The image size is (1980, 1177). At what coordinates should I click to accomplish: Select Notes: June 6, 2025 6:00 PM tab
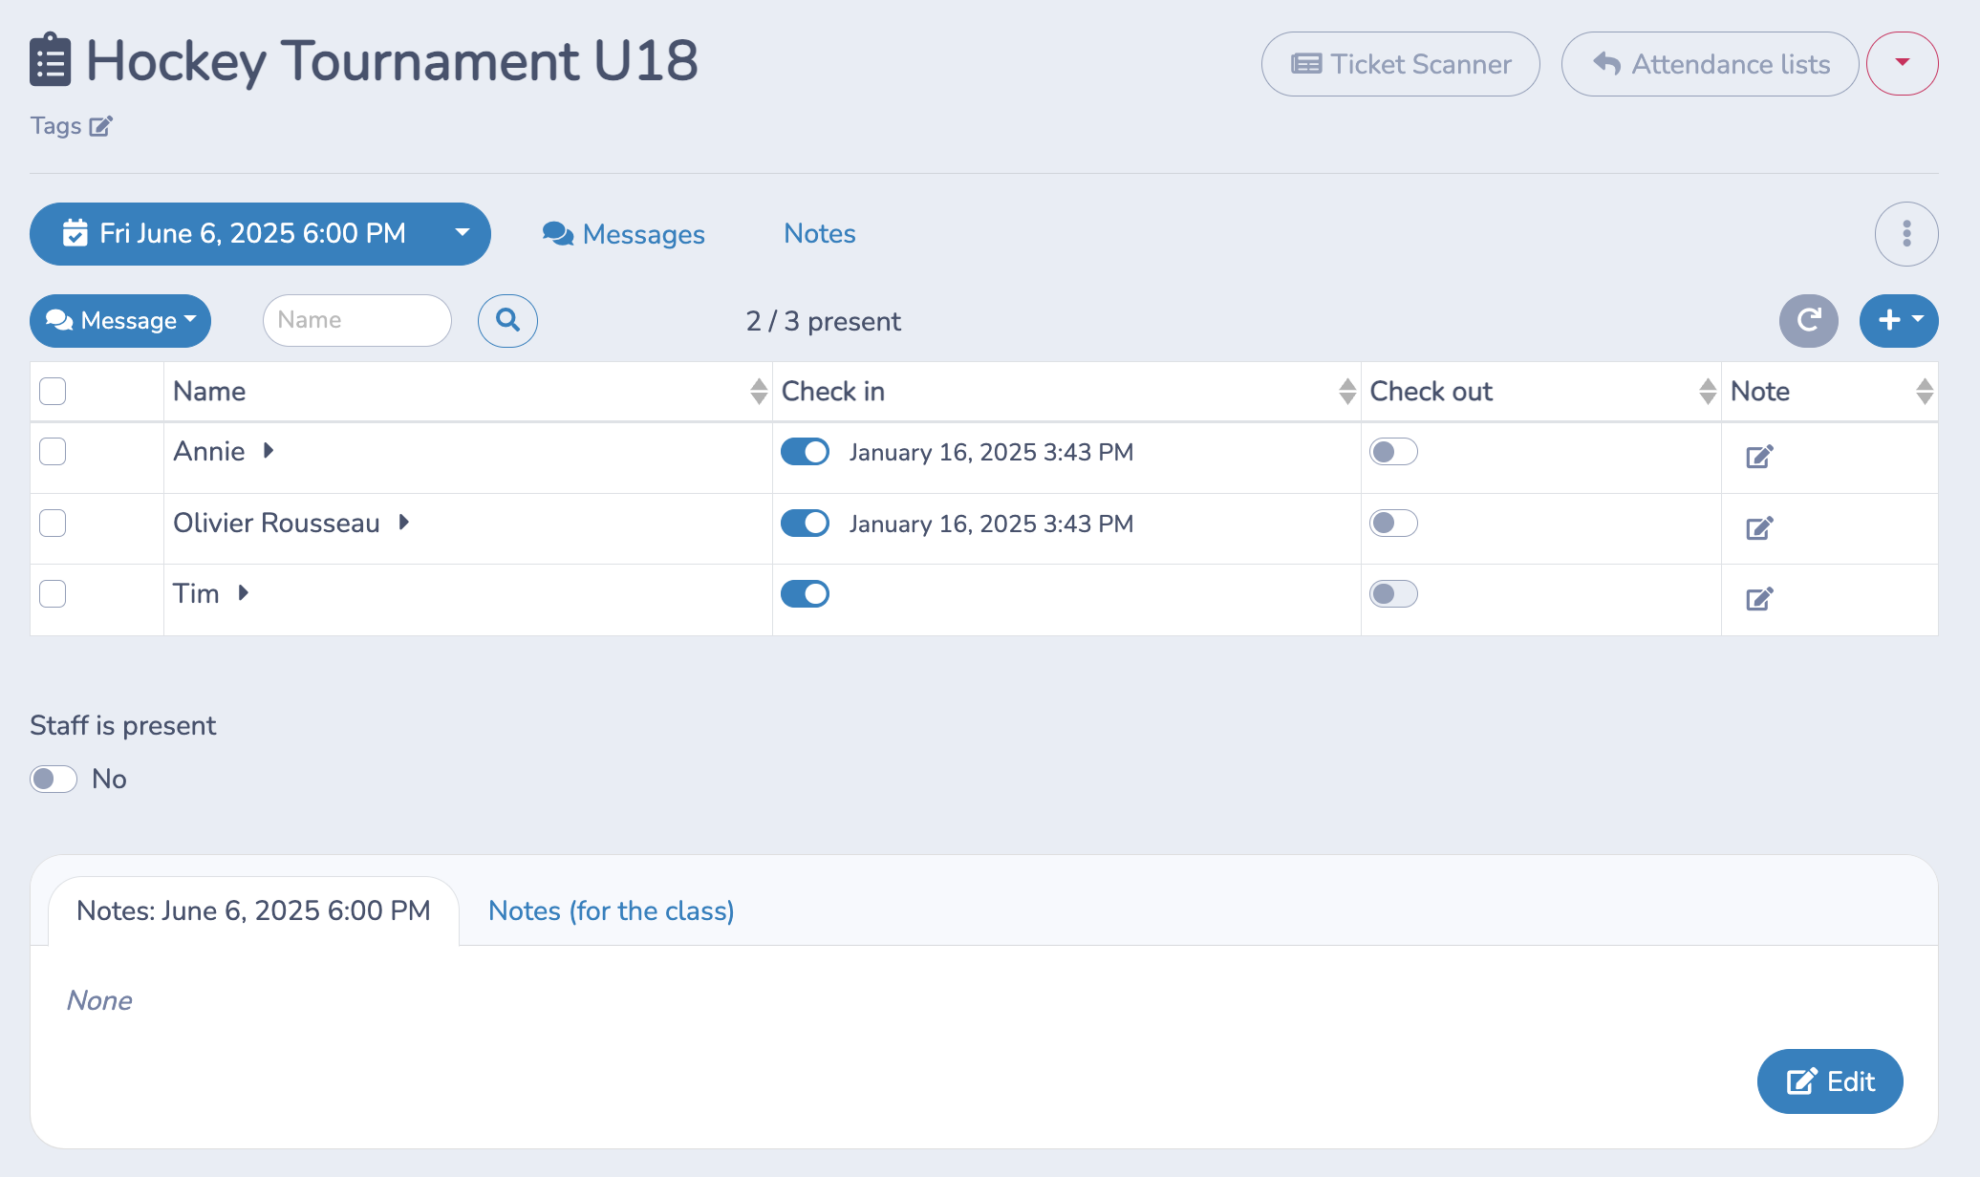click(x=253, y=911)
